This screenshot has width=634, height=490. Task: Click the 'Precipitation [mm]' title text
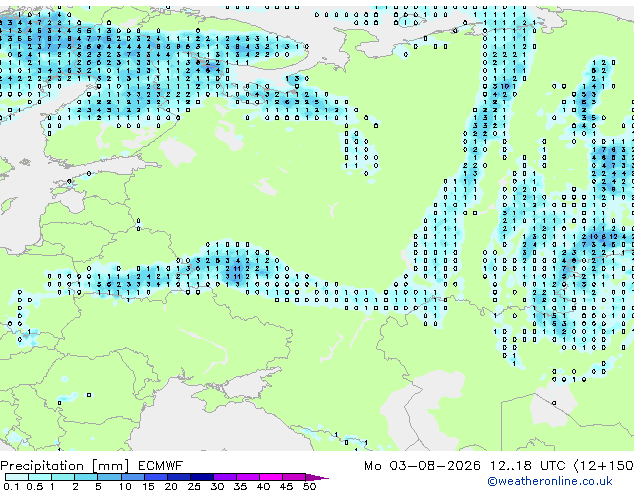[65, 466]
